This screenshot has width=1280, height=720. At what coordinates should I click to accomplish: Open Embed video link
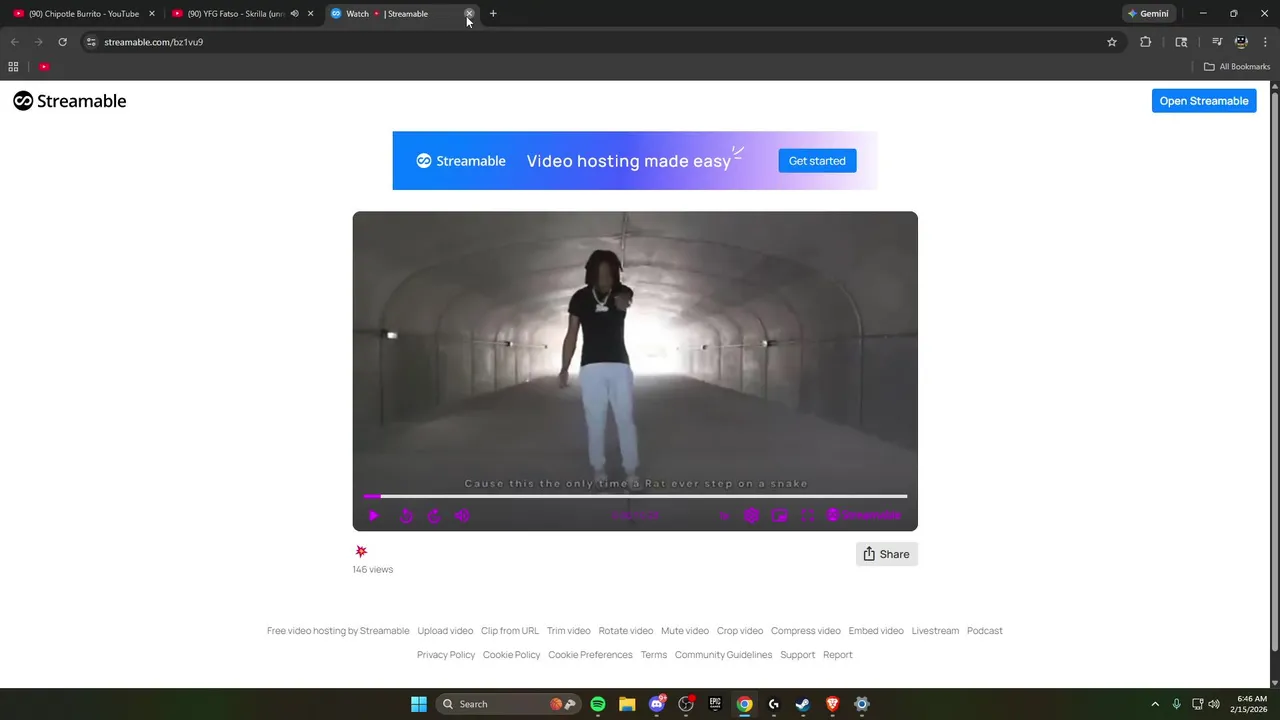[876, 631]
